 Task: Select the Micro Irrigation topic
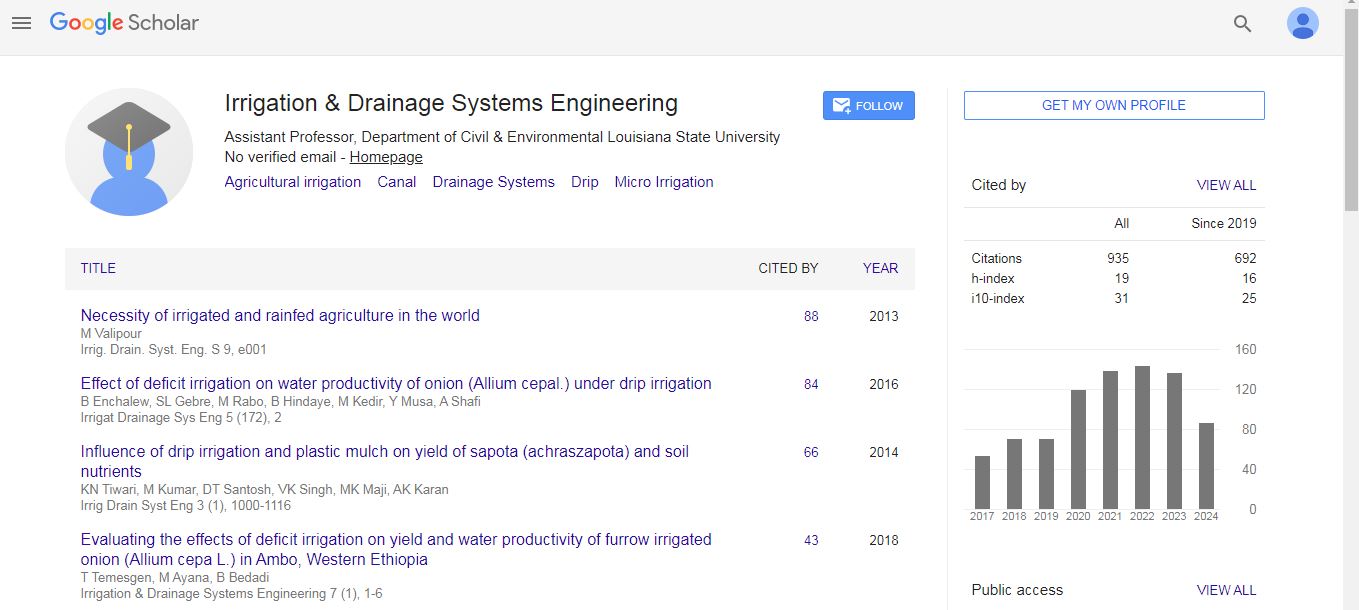pos(663,182)
